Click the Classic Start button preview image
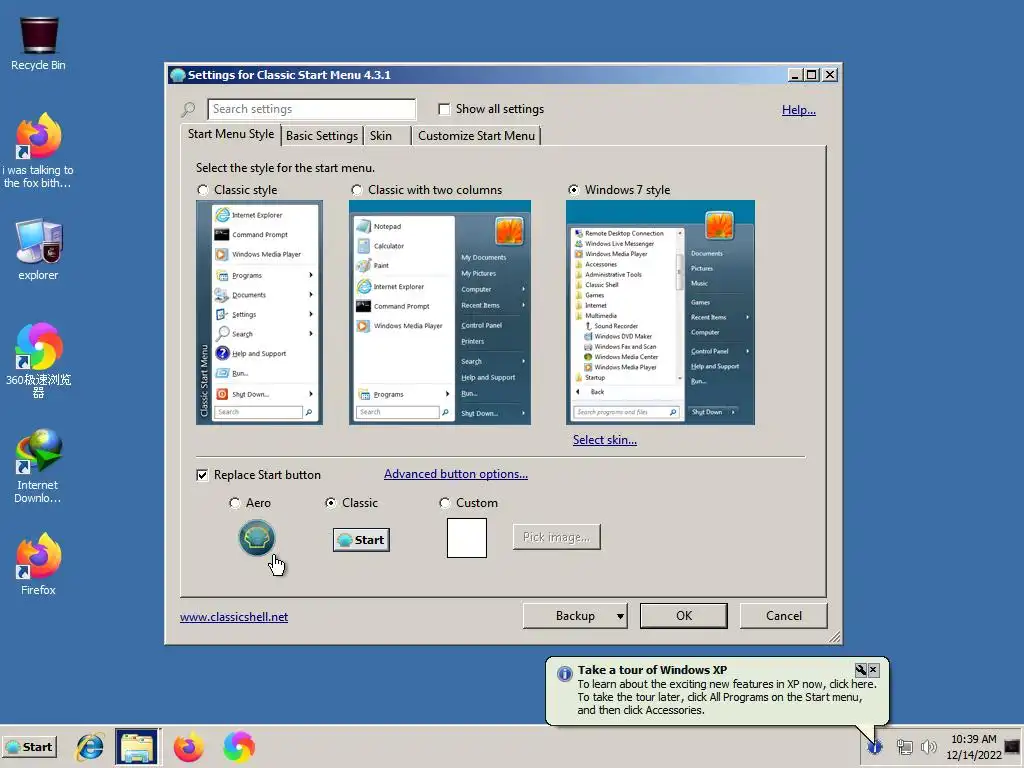The image size is (1024, 768). tap(361, 540)
